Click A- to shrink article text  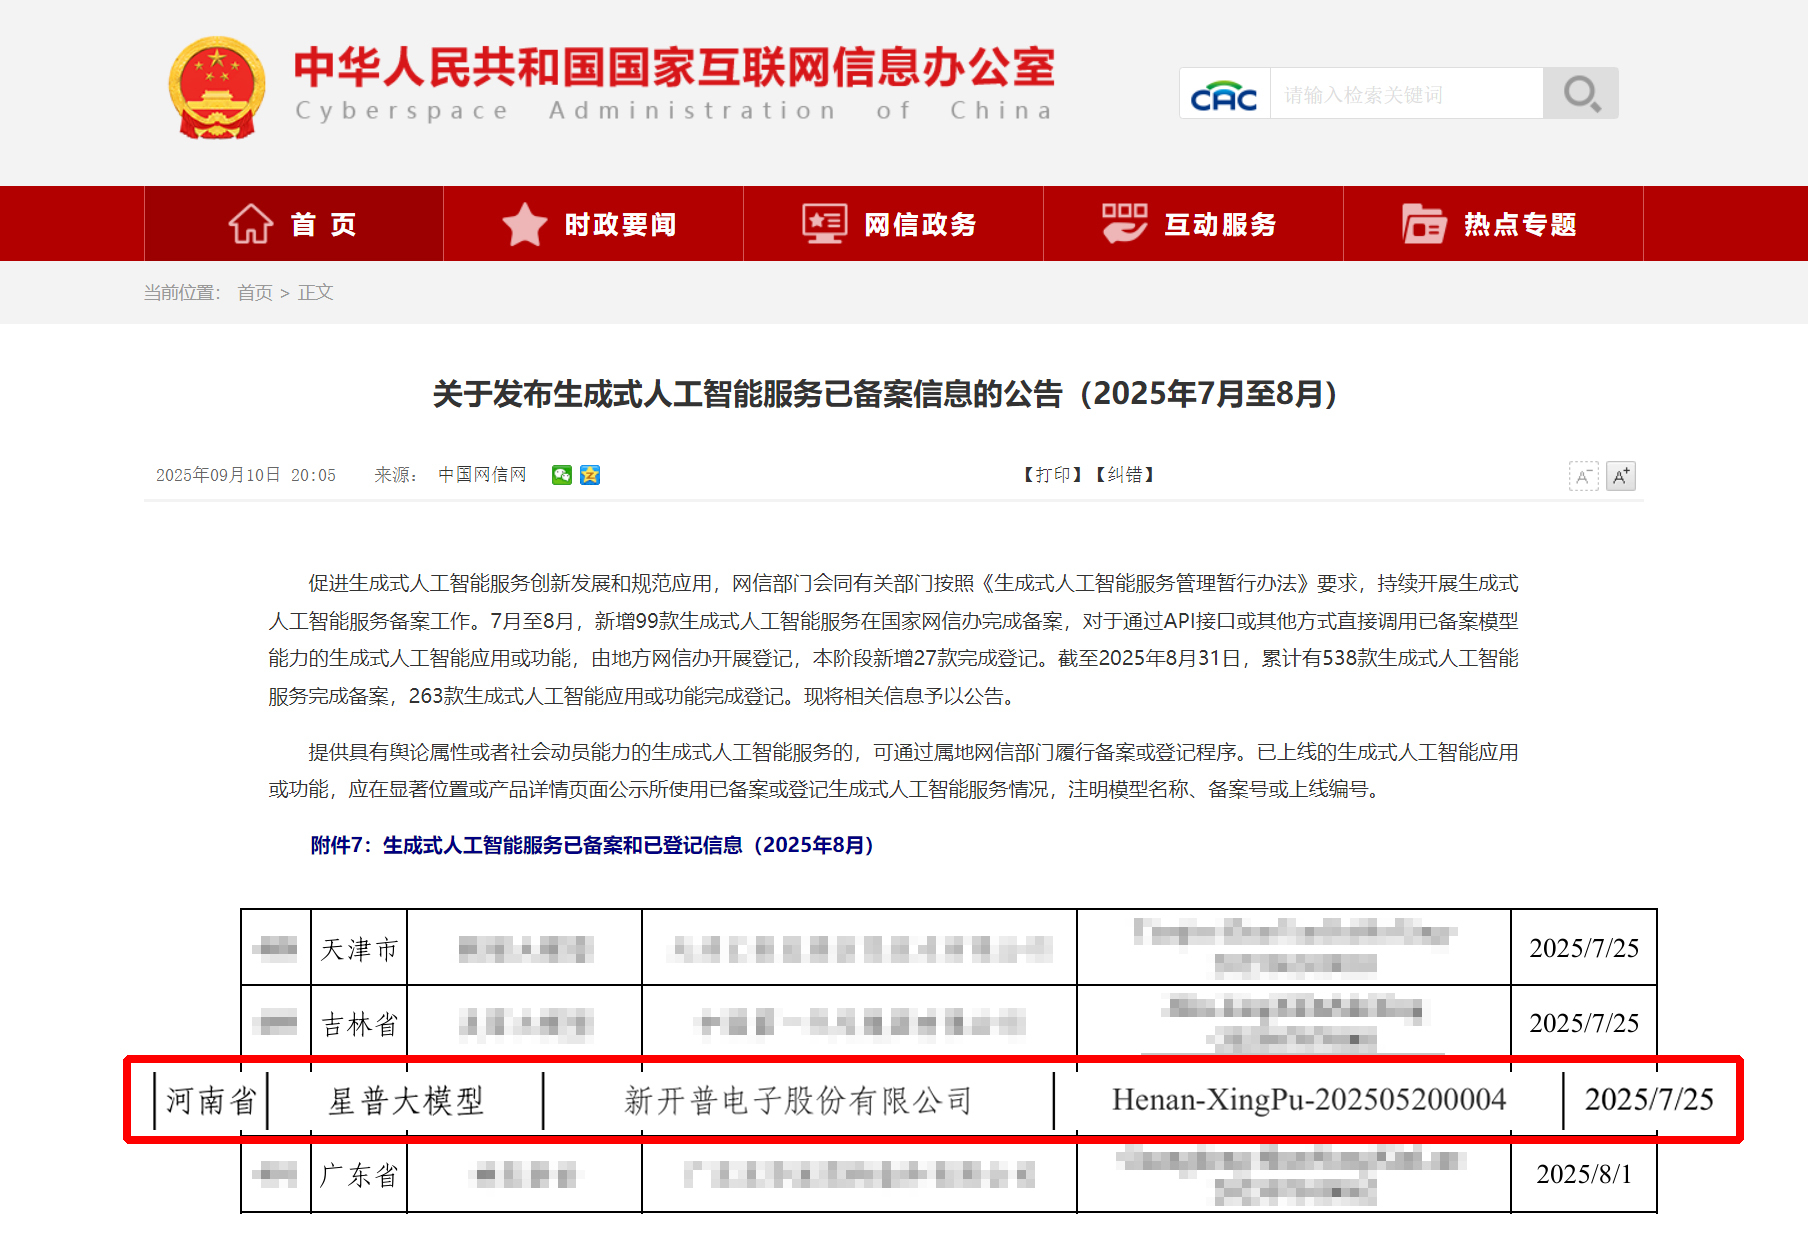1583,476
